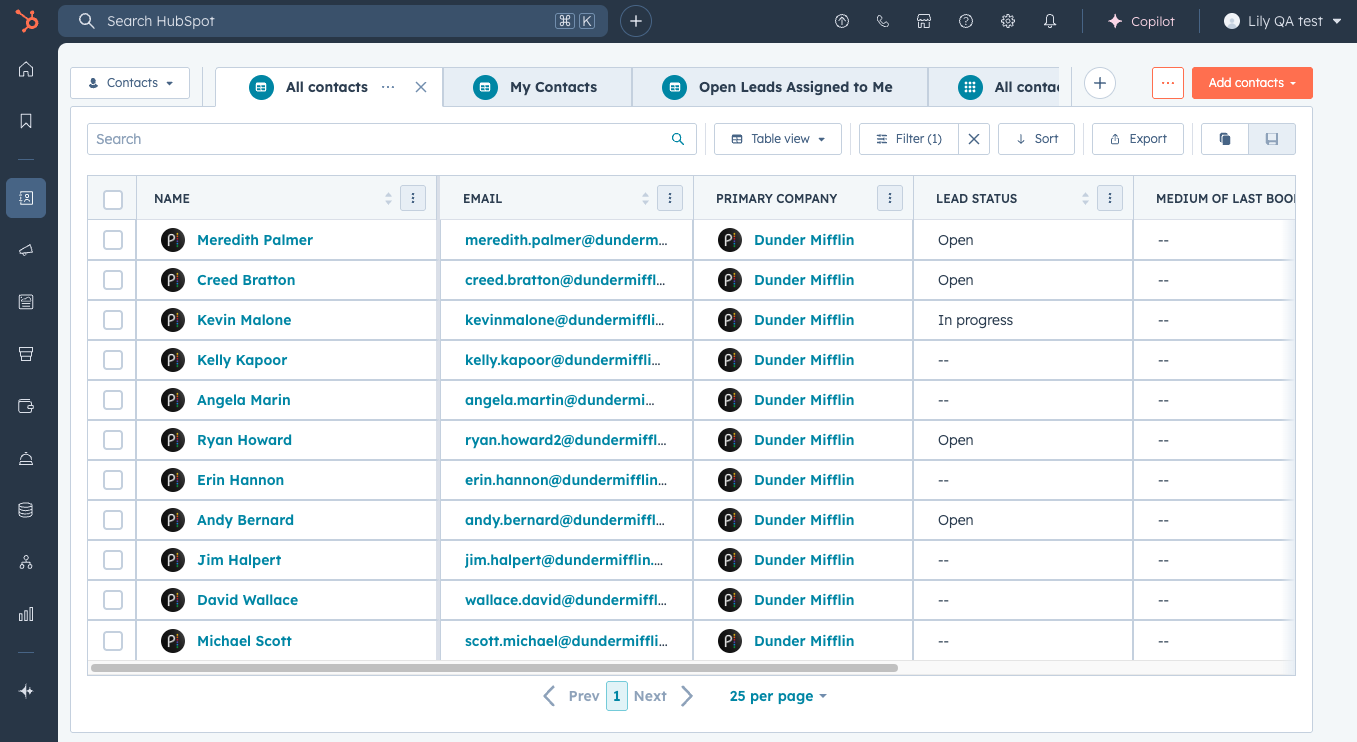1357x742 pixels.
Task: Open the orange ellipsis more actions button
Action: coord(1168,83)
